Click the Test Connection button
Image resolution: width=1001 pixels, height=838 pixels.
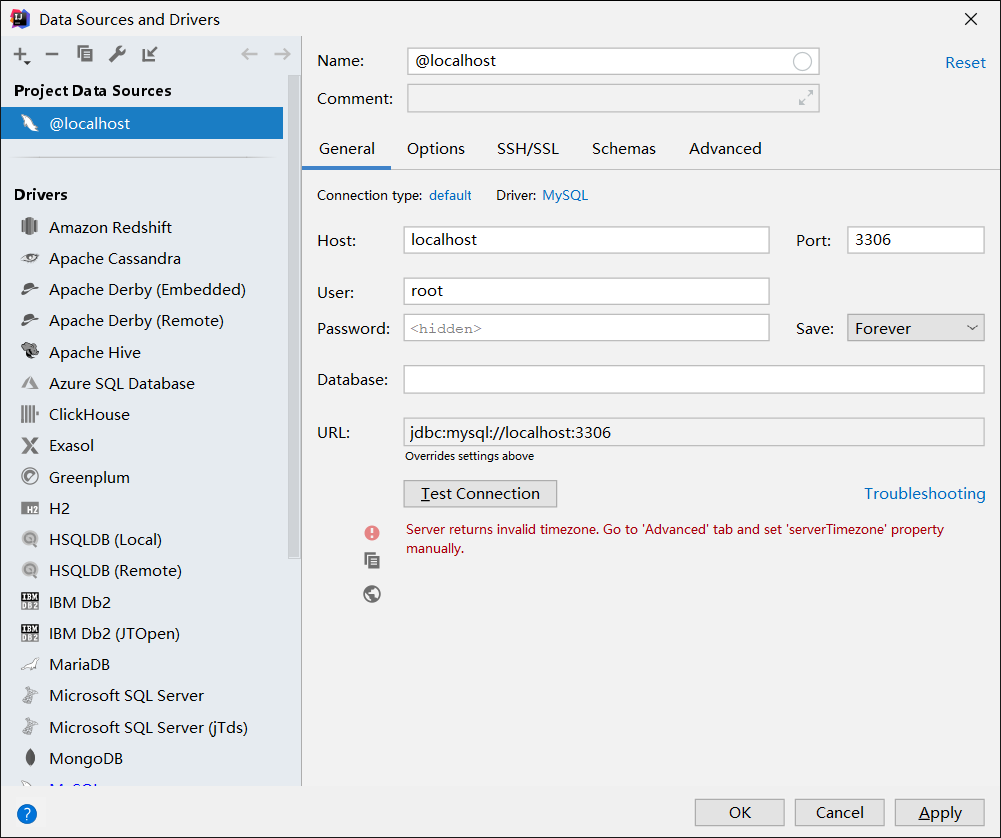click(x=480, y=494)
